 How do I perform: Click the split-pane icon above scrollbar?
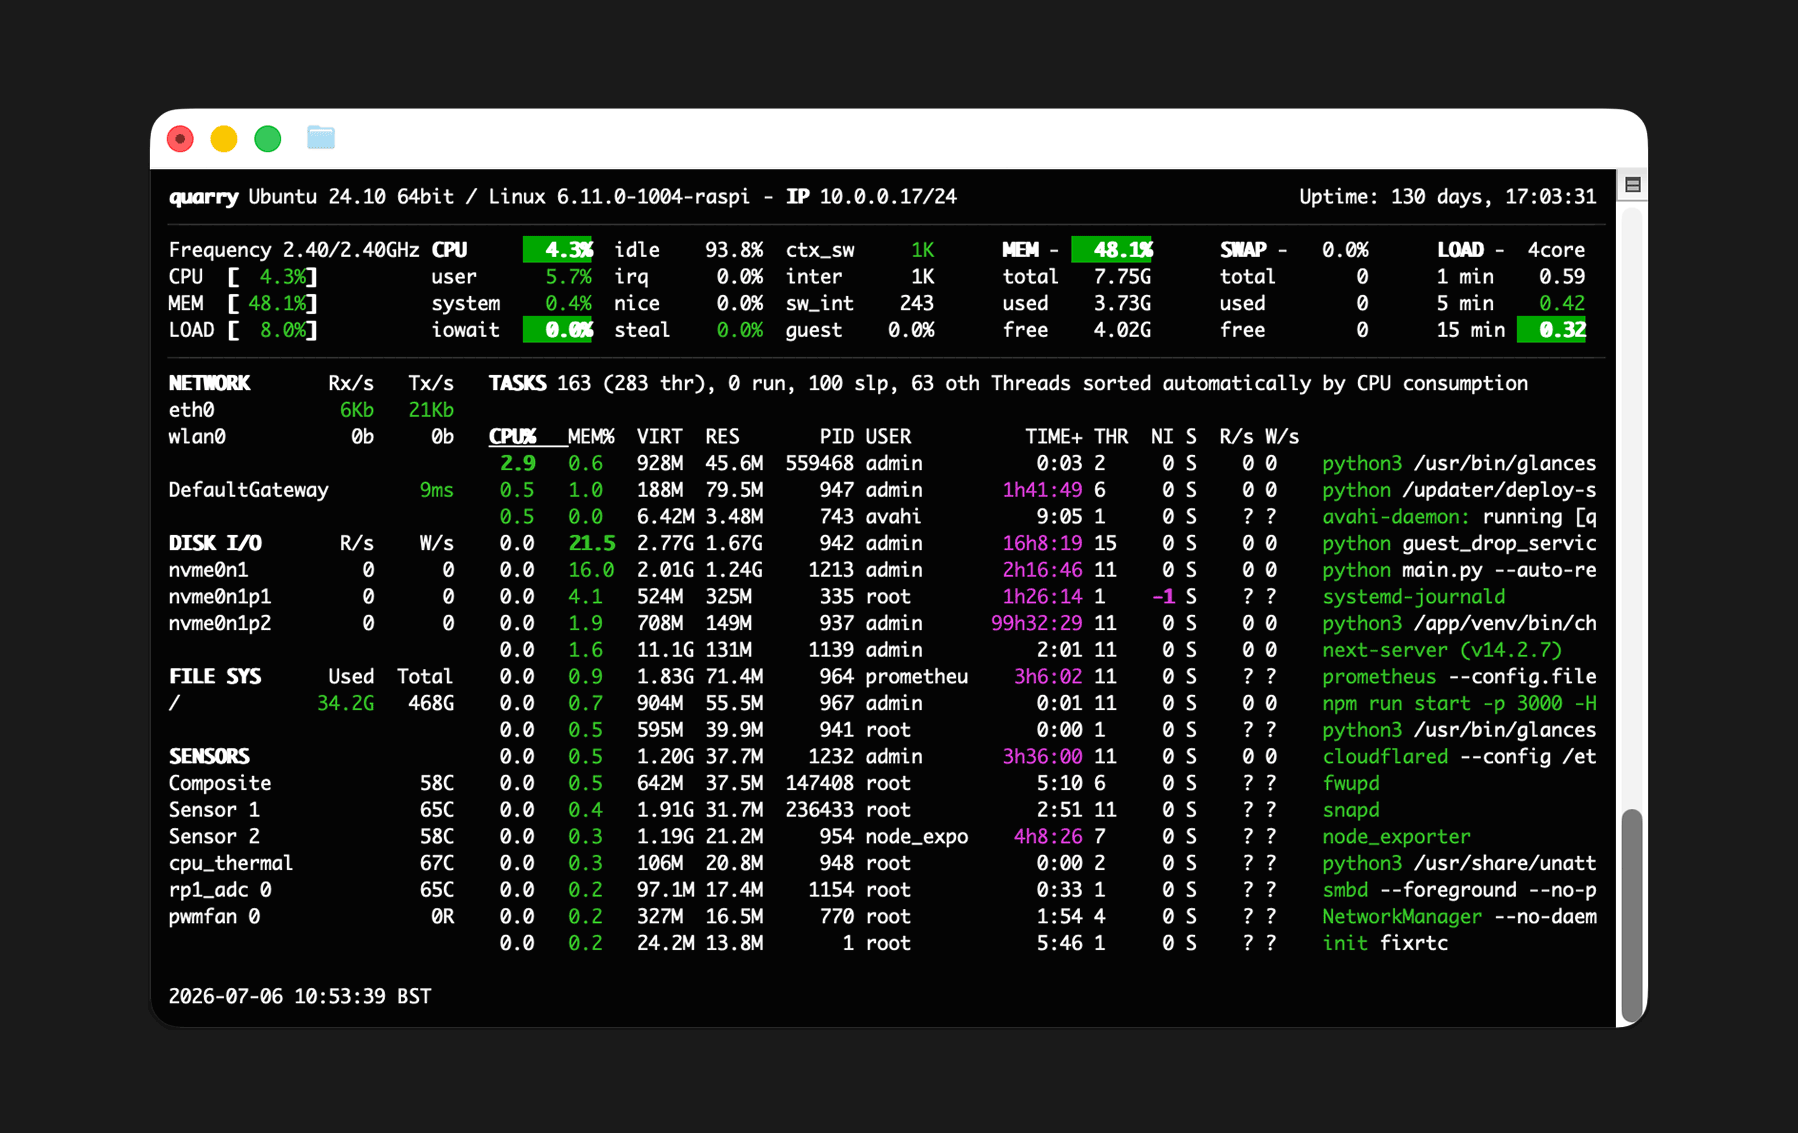pyautogui.click(x=1633, y=185)
